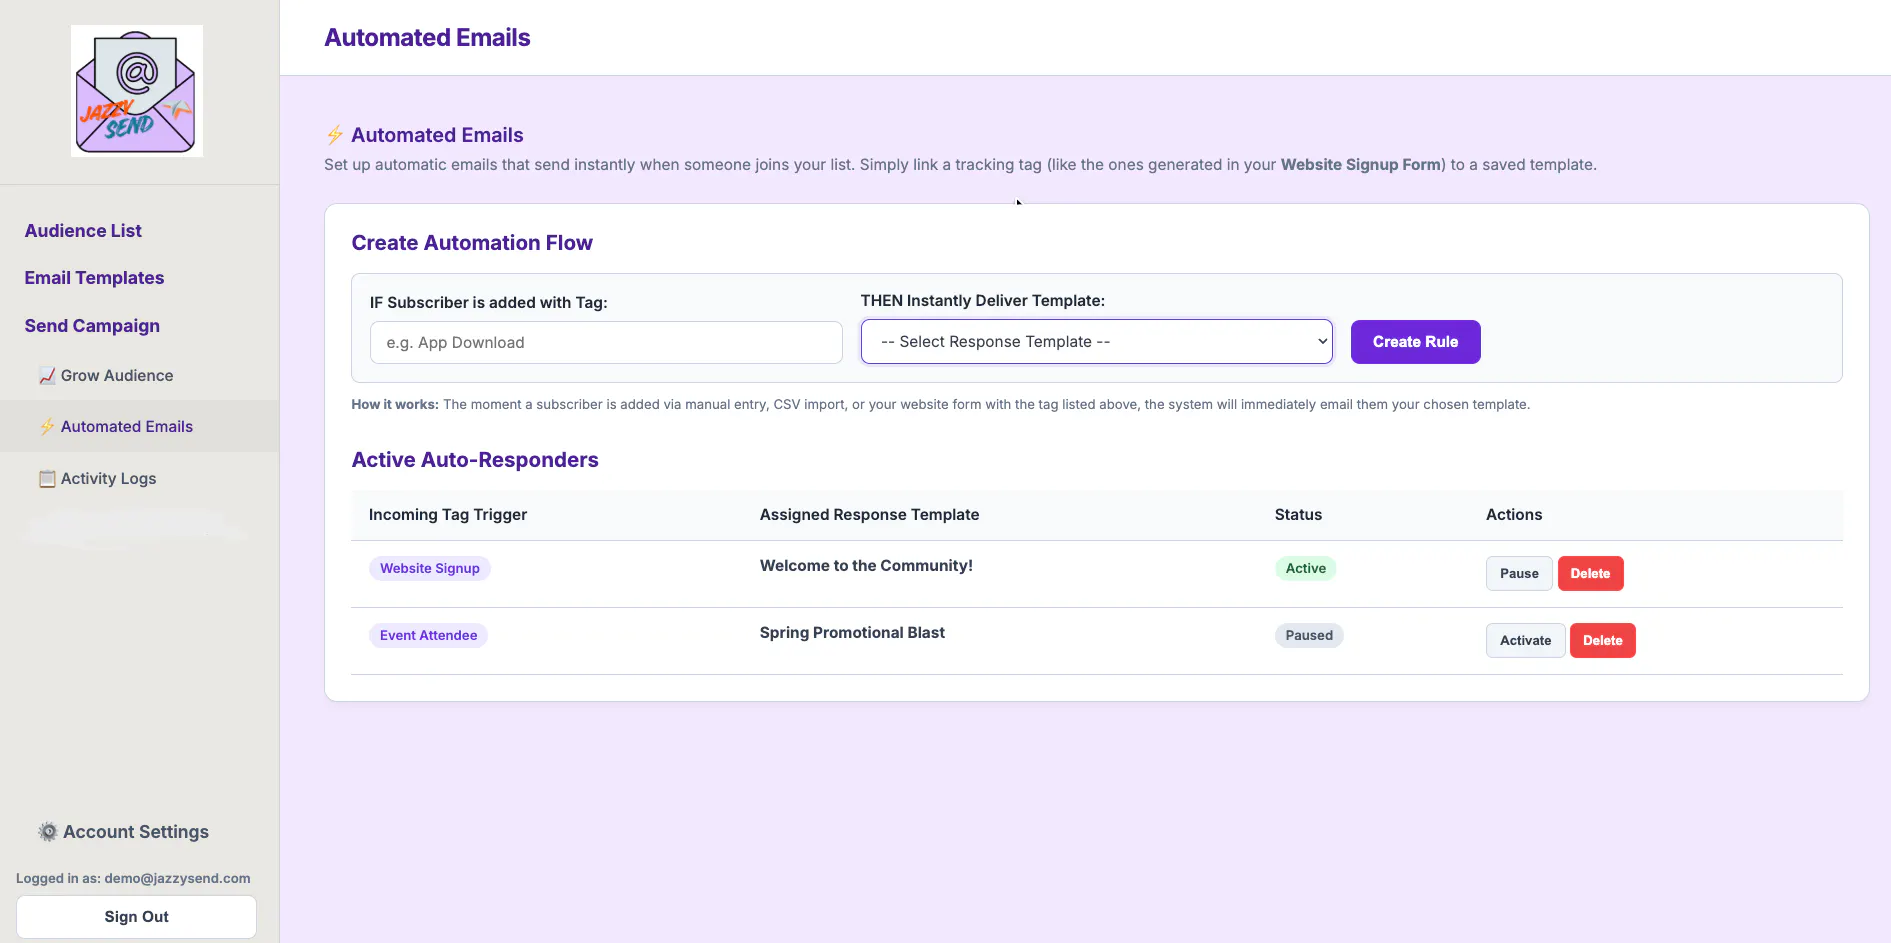The height and width of the screenshot is (943, 1891).
Task: Pause the Website Signup auto-responder
Action: (x=1519, y=574)
